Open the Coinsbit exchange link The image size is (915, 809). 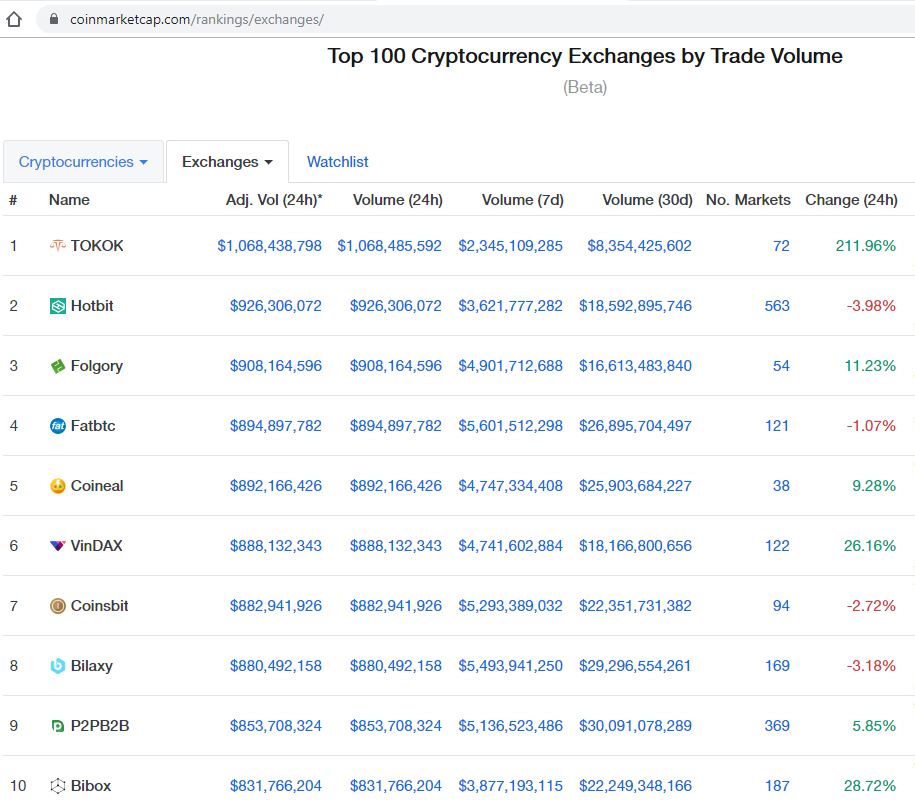99,606
